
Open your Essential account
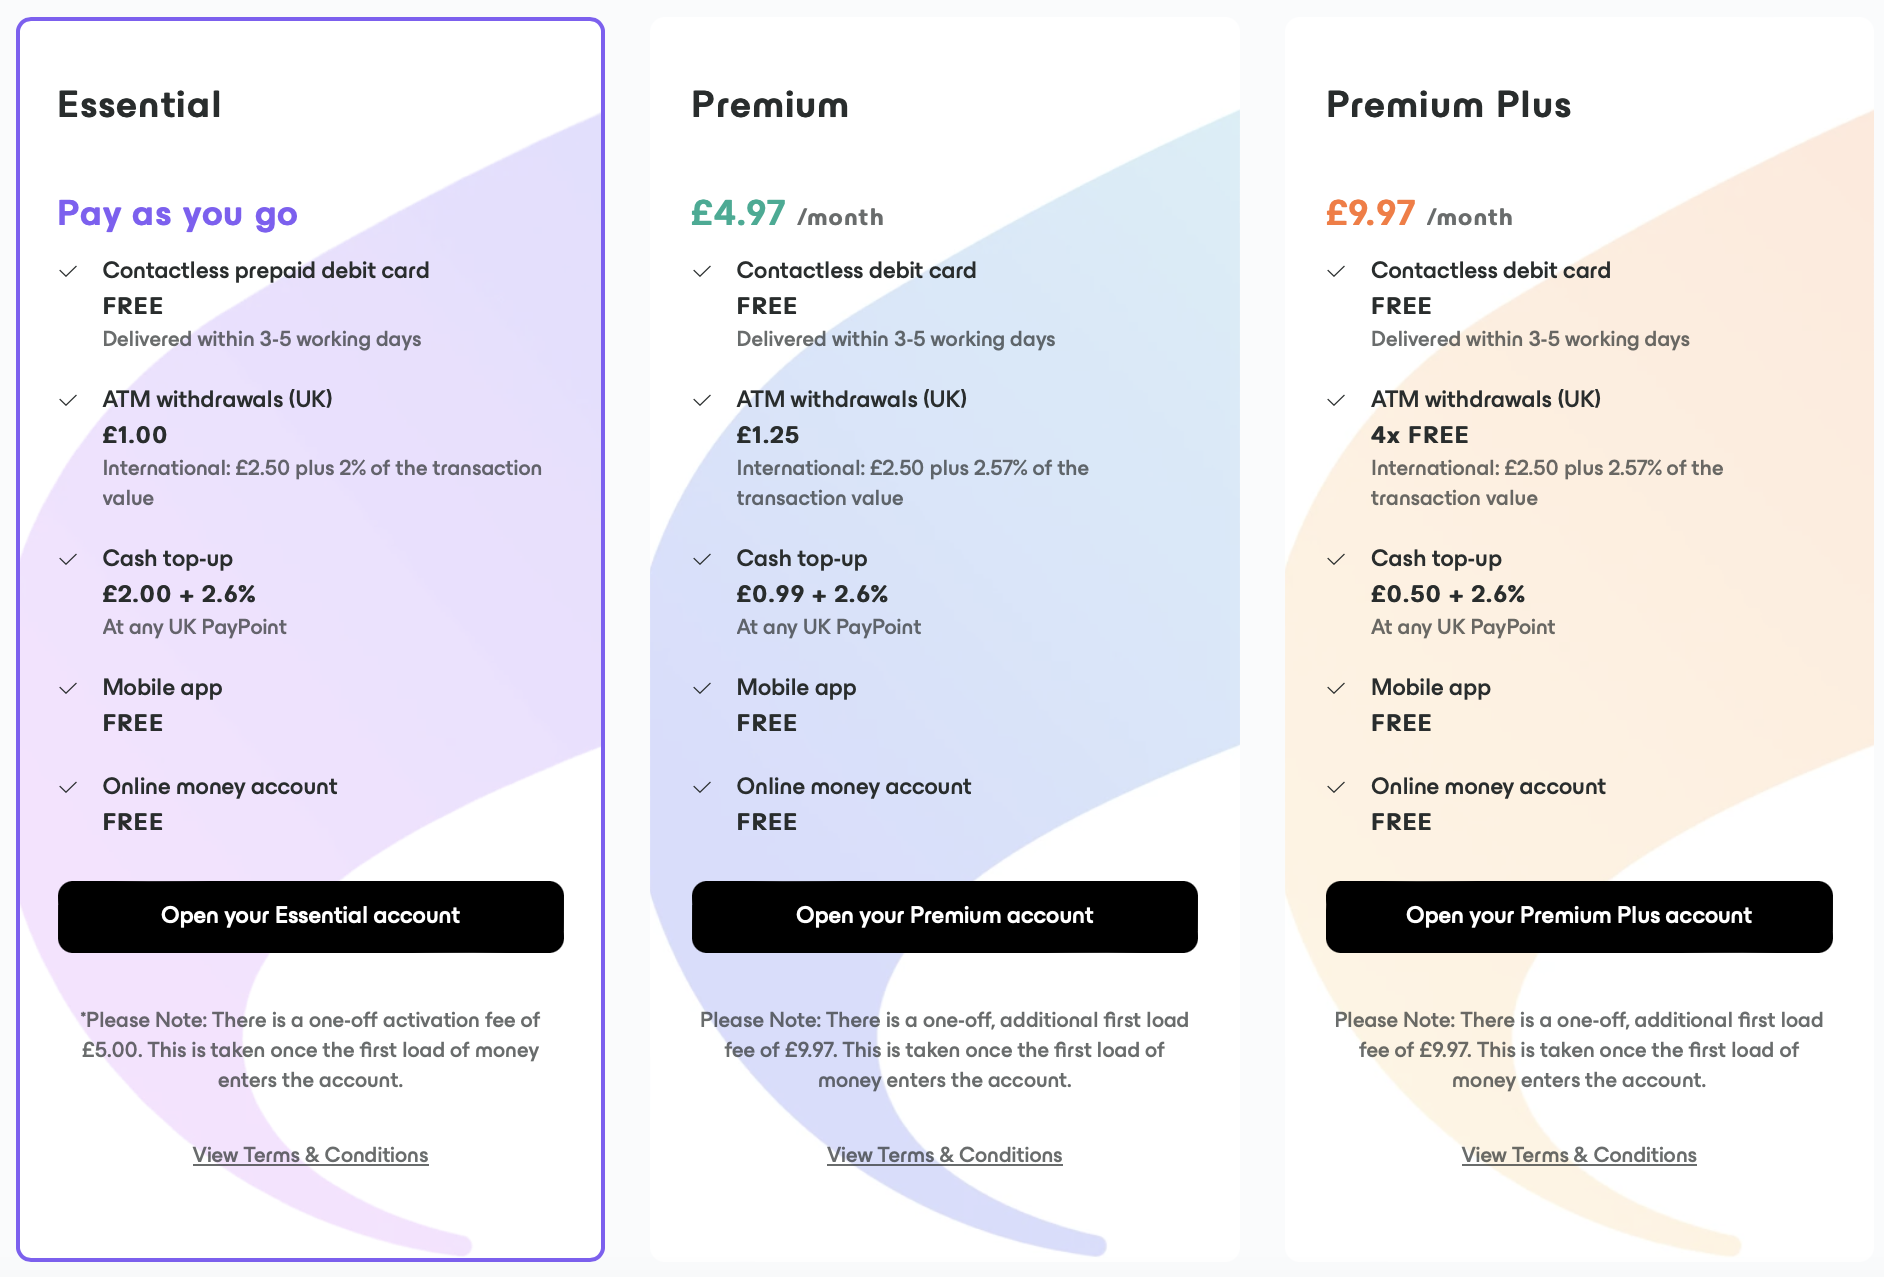(x=311, y=916)
